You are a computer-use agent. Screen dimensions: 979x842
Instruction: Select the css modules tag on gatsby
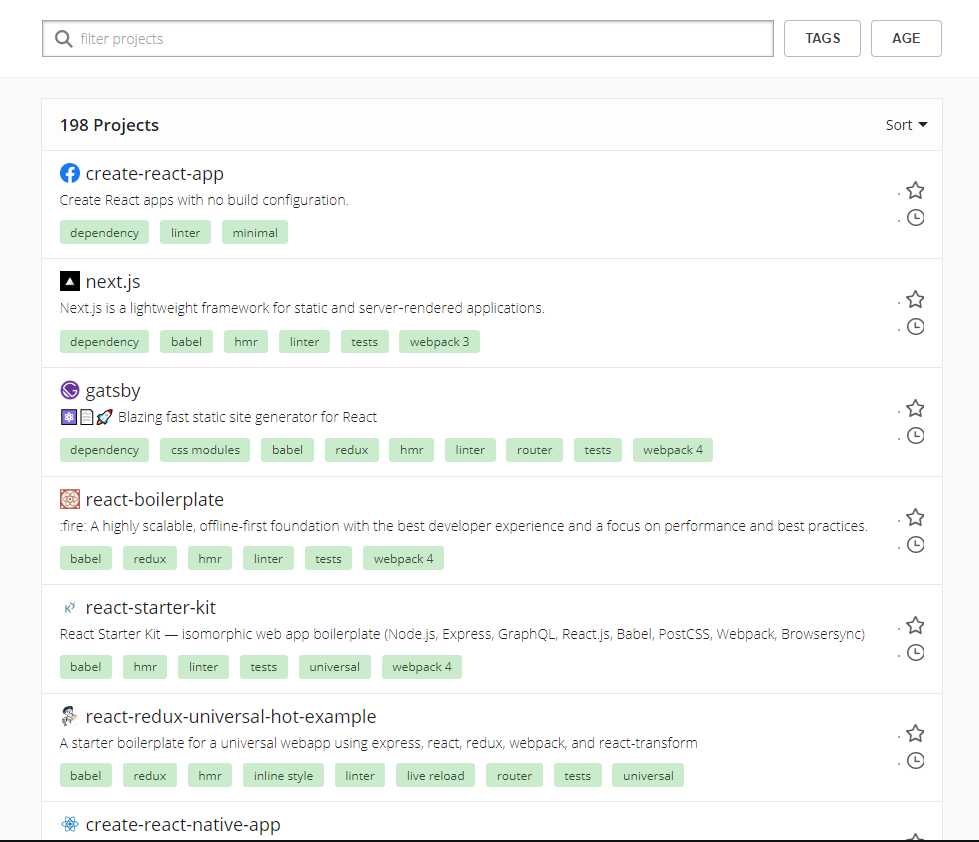[205, 450]
